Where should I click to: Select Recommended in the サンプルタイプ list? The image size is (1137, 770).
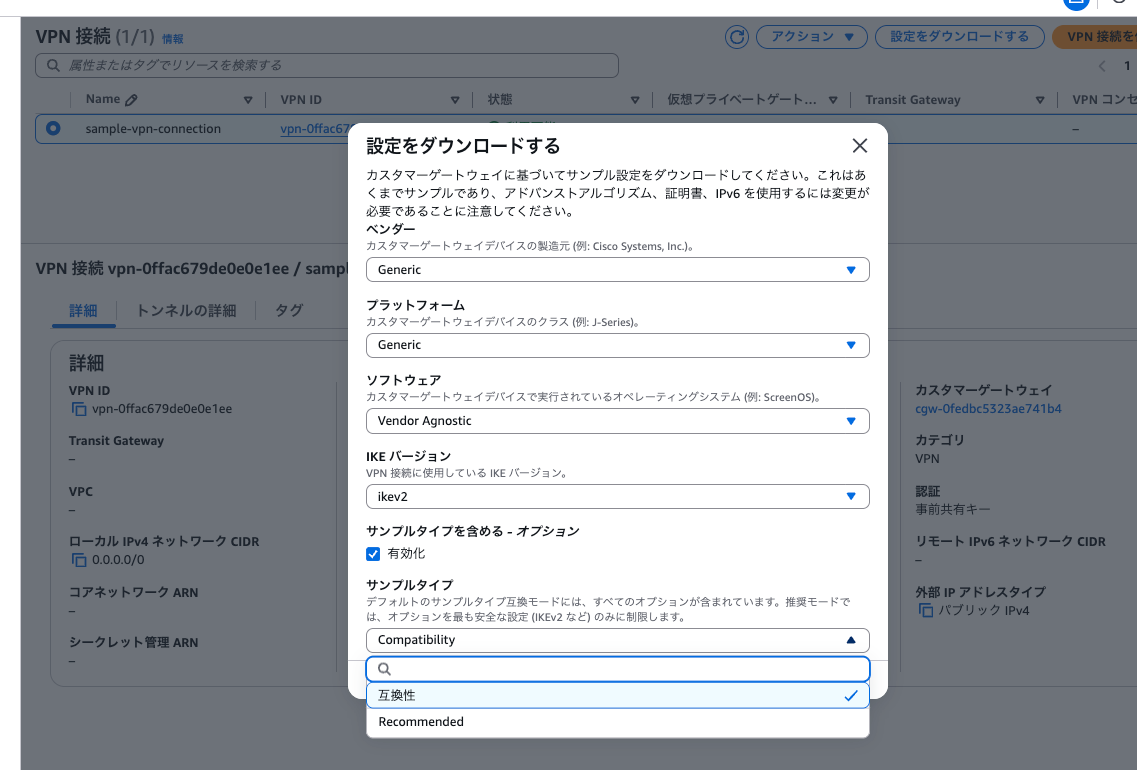[x=419, y=721]
